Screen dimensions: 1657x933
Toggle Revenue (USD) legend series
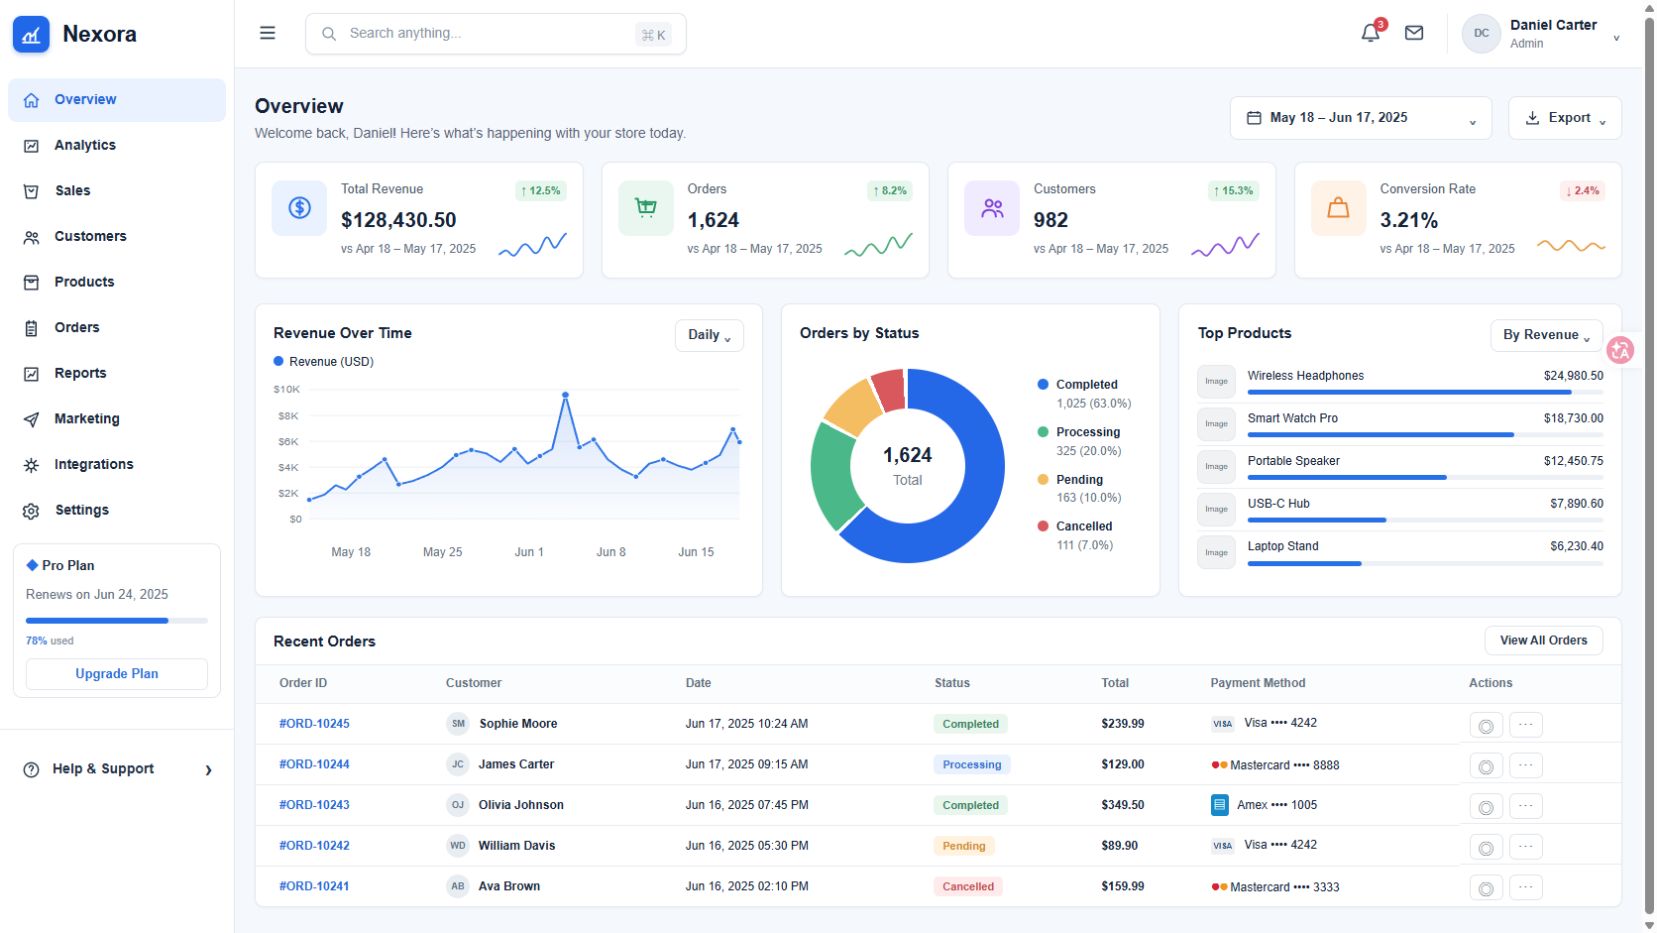tap(323, 362)
